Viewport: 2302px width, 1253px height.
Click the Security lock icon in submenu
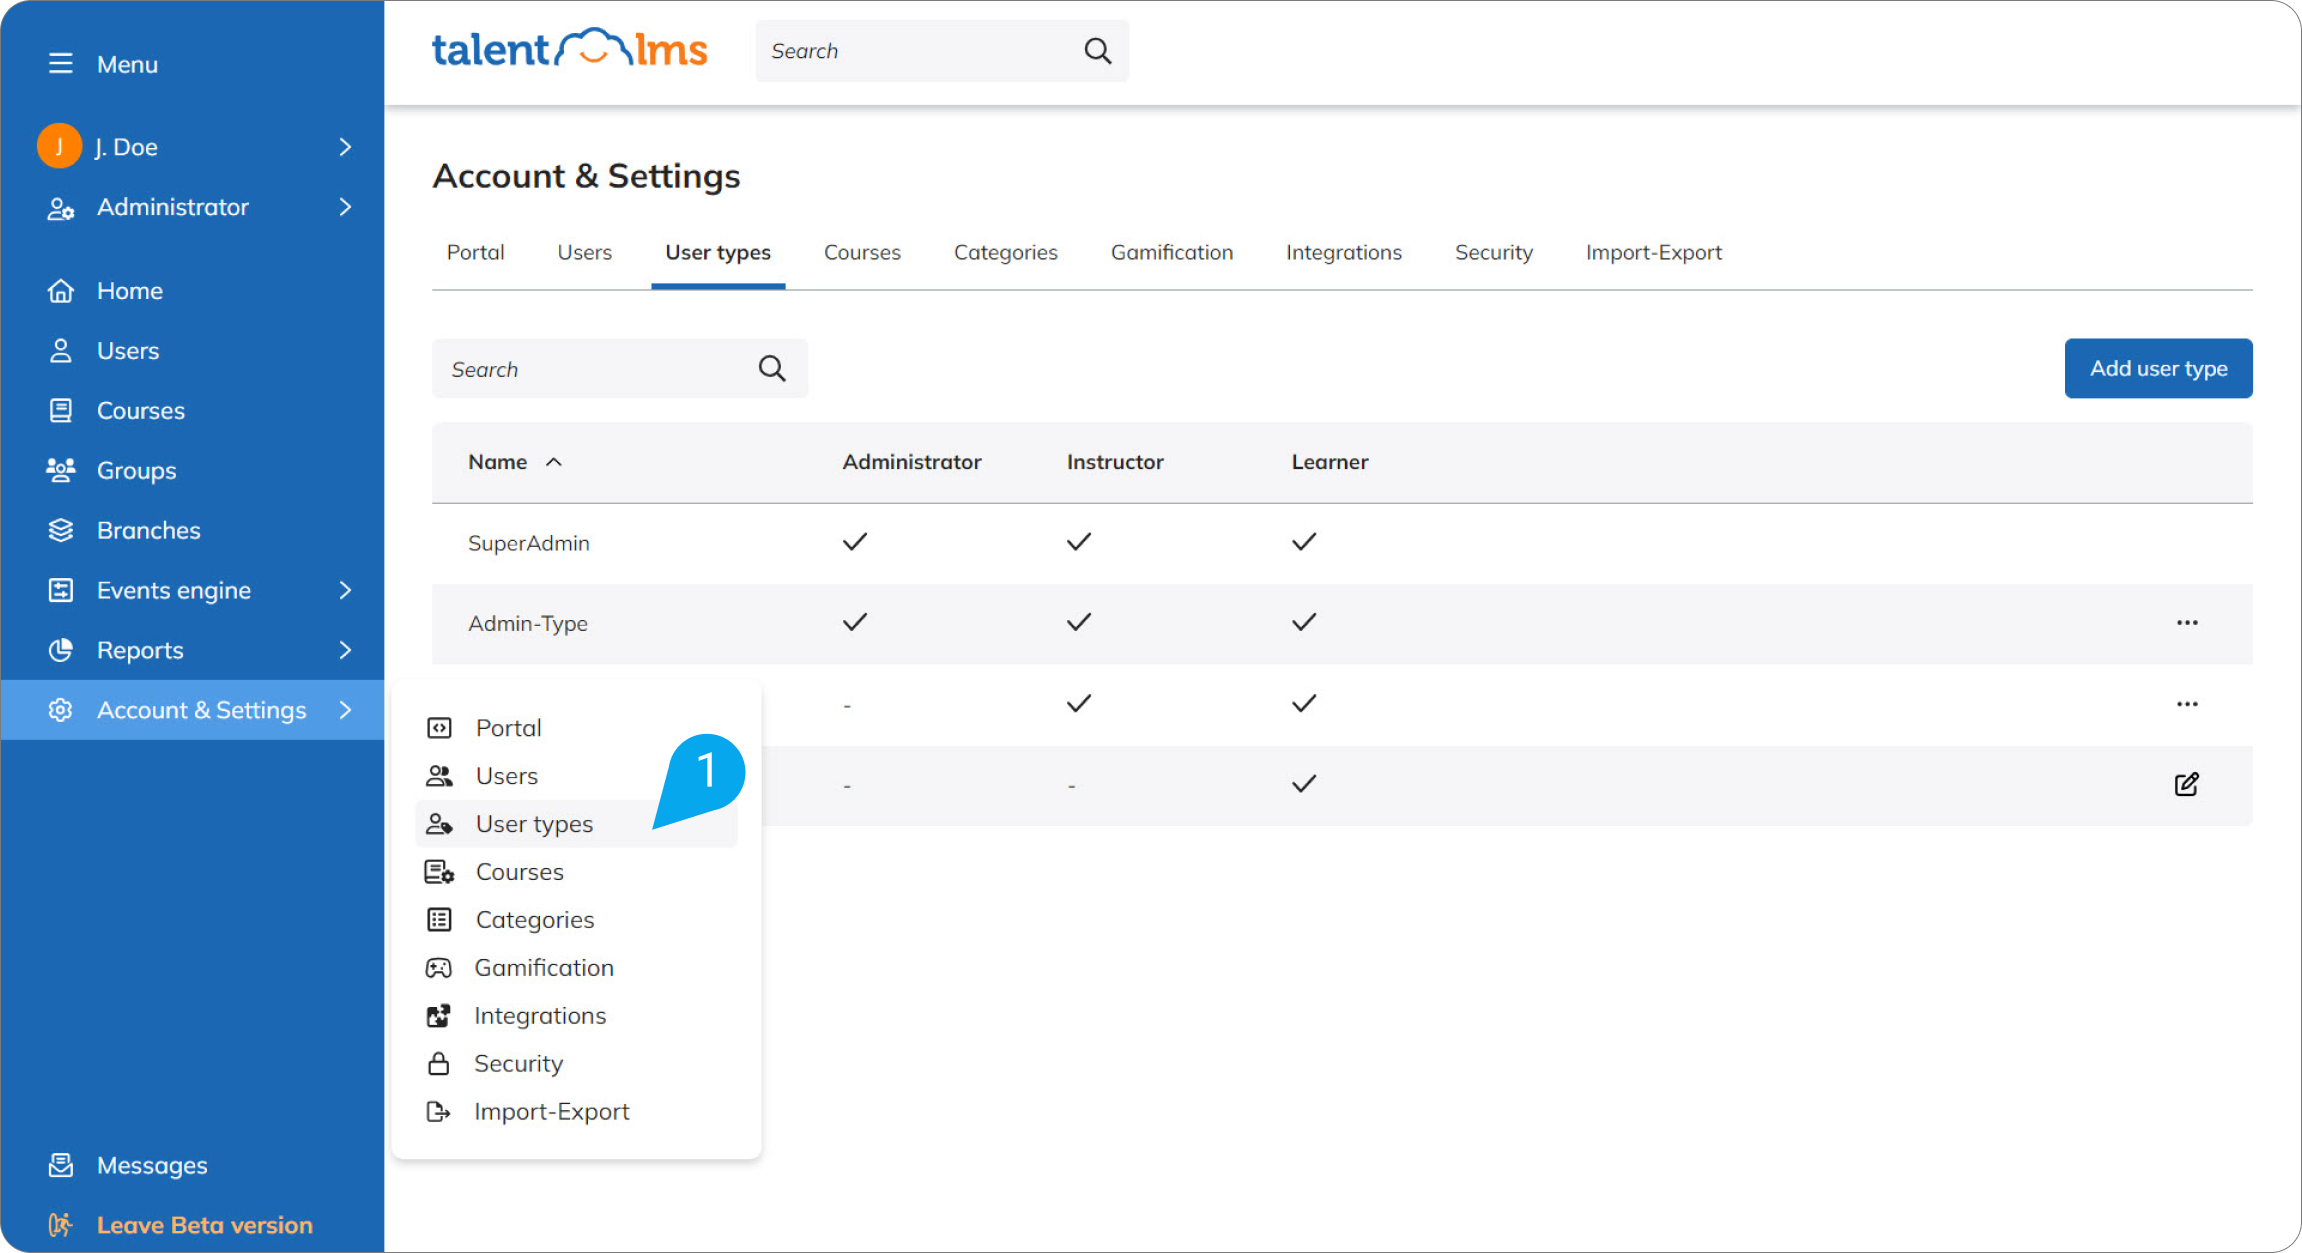(438, 1064)
